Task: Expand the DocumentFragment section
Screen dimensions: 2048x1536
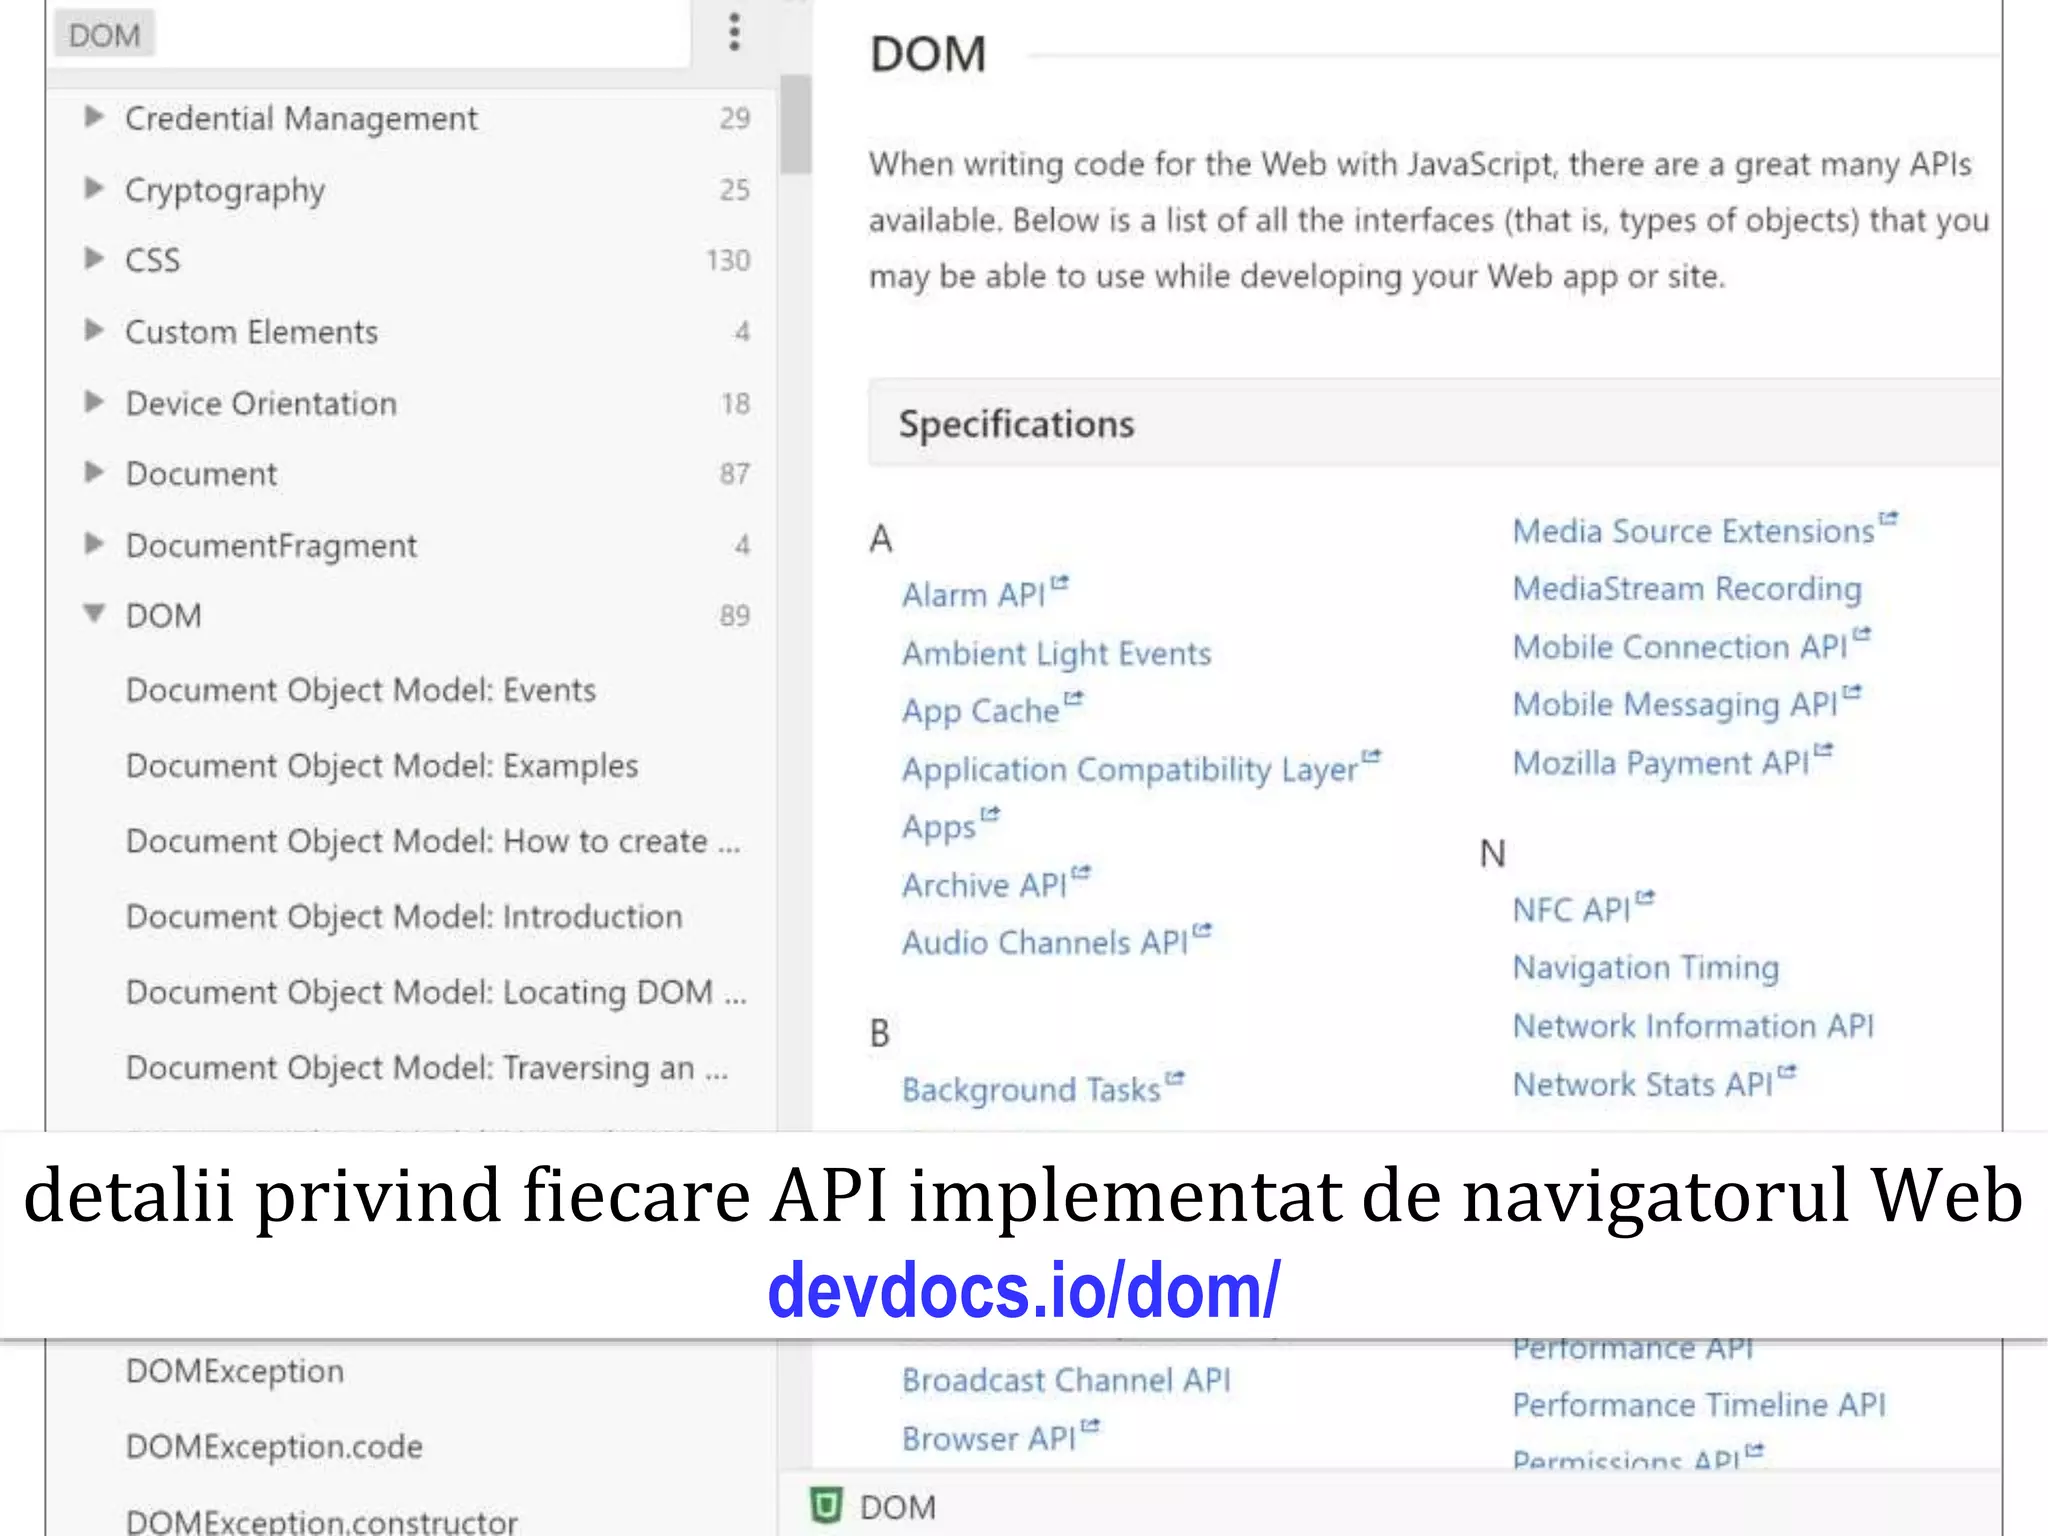Action: pyautogui.click(x=94, y=544)
